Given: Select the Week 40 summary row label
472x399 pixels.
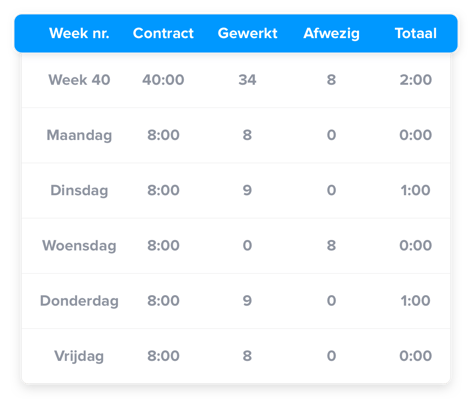Looking at the screenshot, I should pyautogui.click(x=79, y=80).
